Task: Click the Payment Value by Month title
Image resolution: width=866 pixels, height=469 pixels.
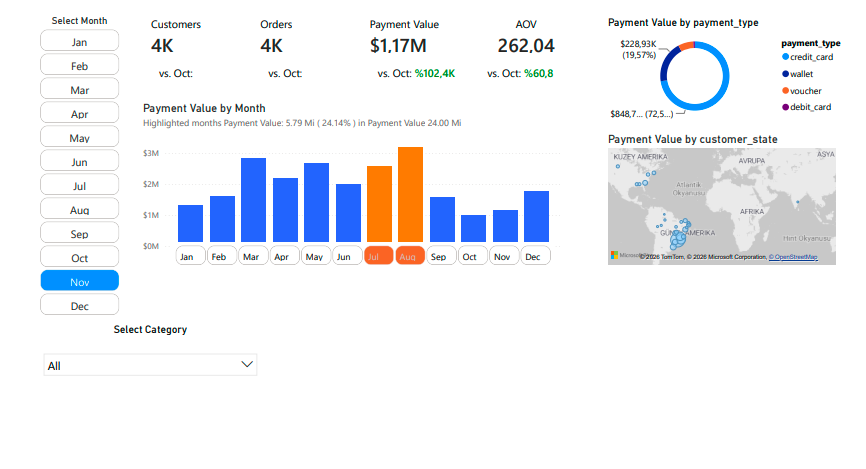Action: pos(204,108)
